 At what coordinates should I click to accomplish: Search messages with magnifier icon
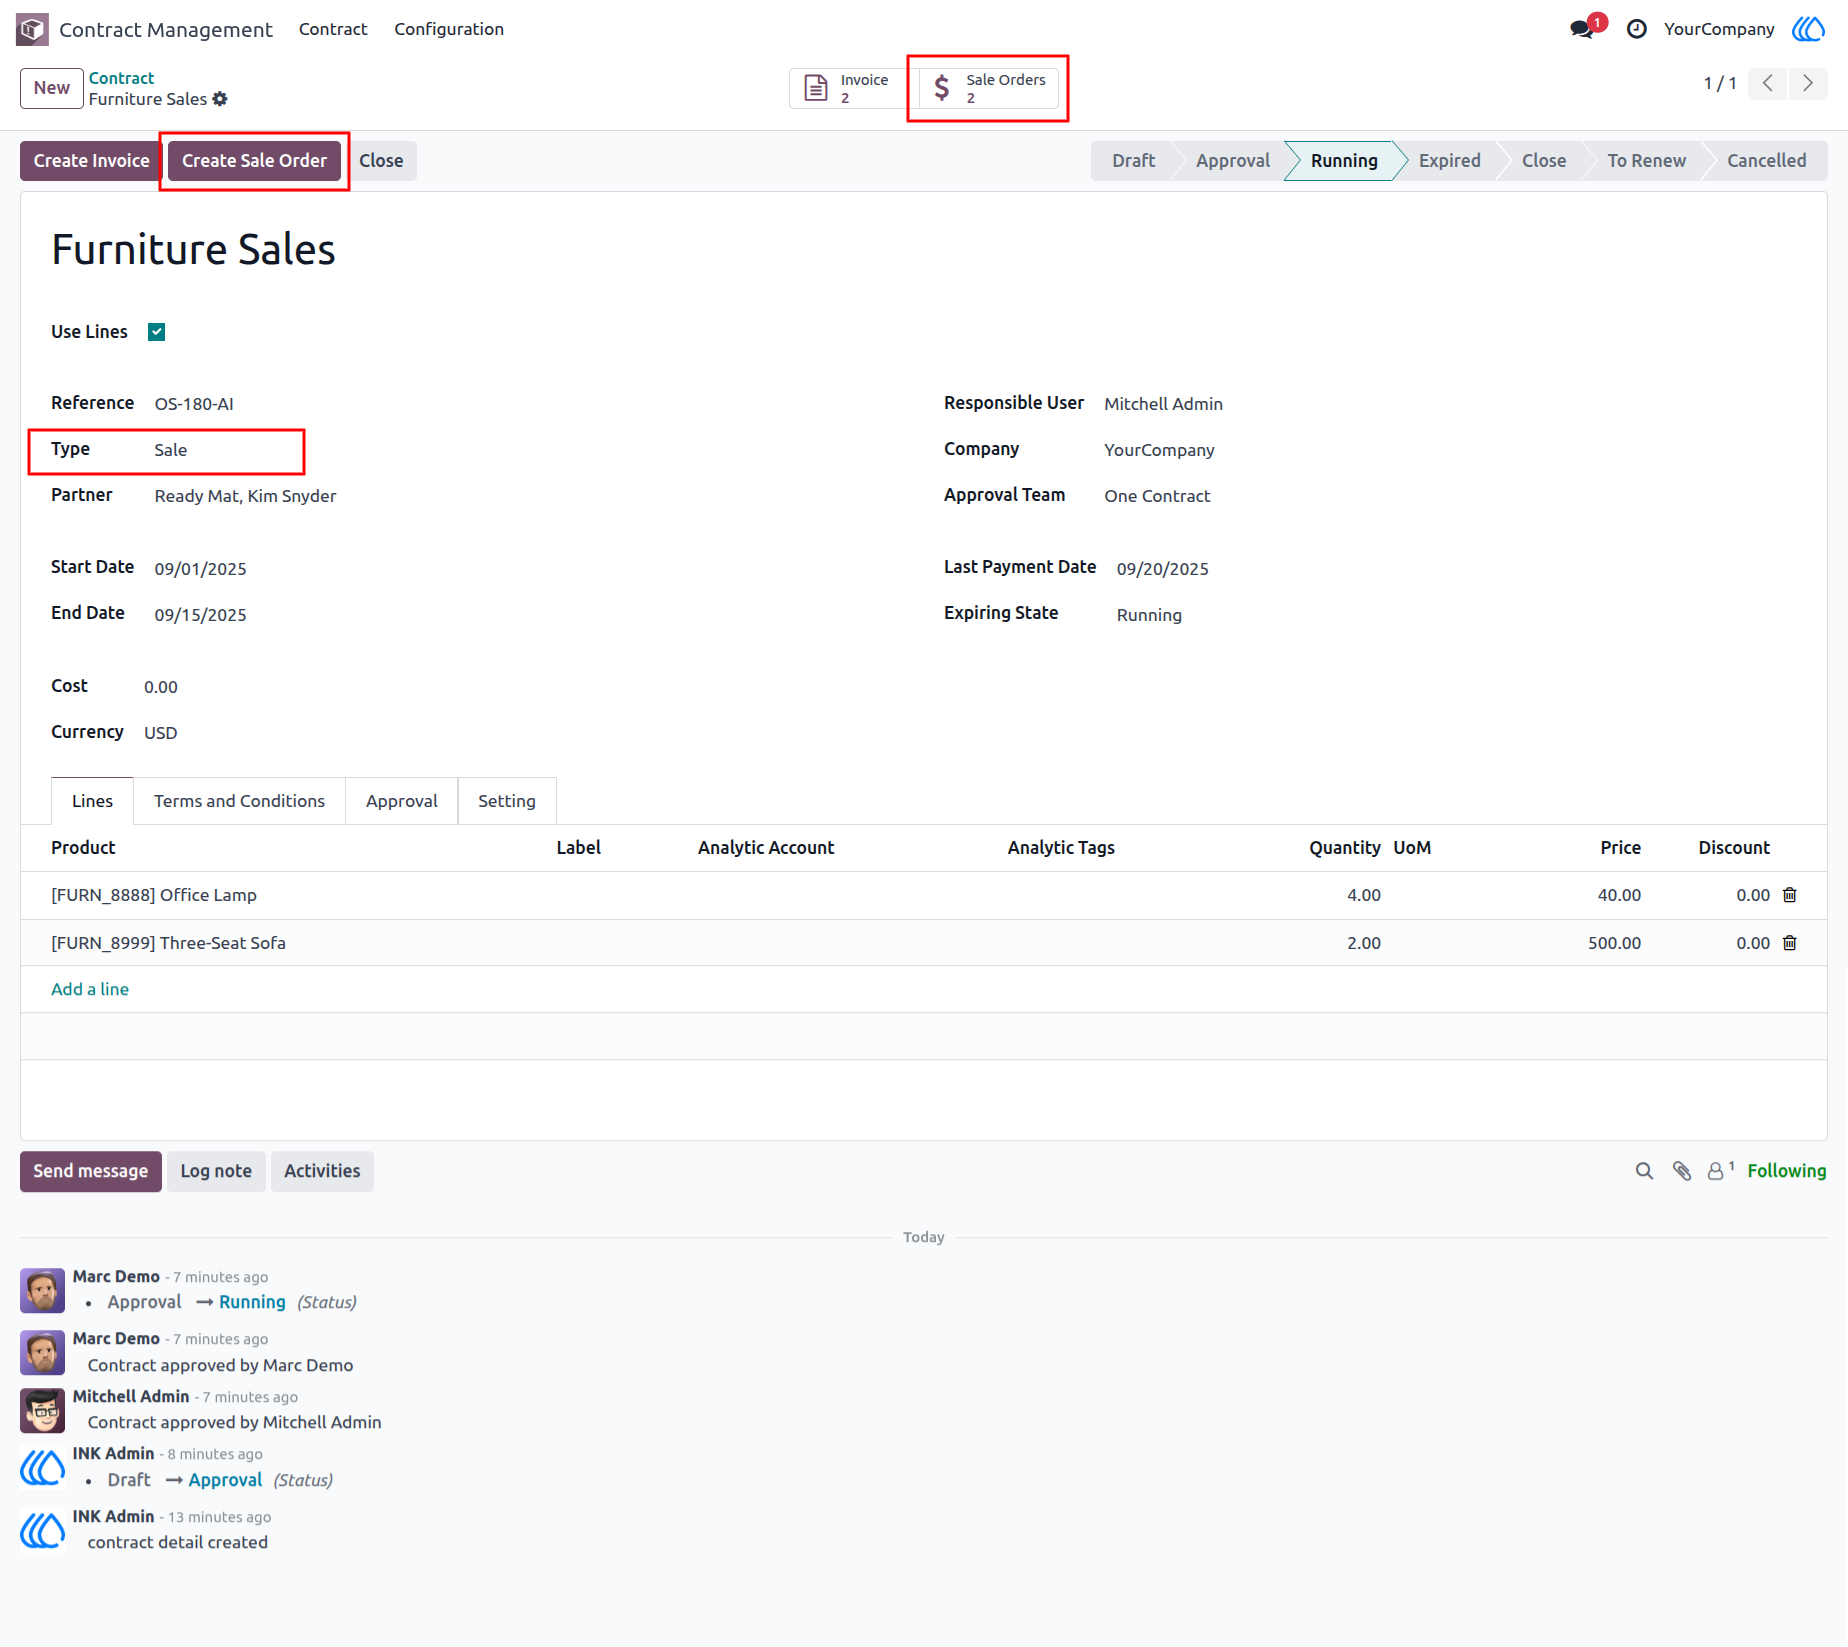pos(1644,1171)
